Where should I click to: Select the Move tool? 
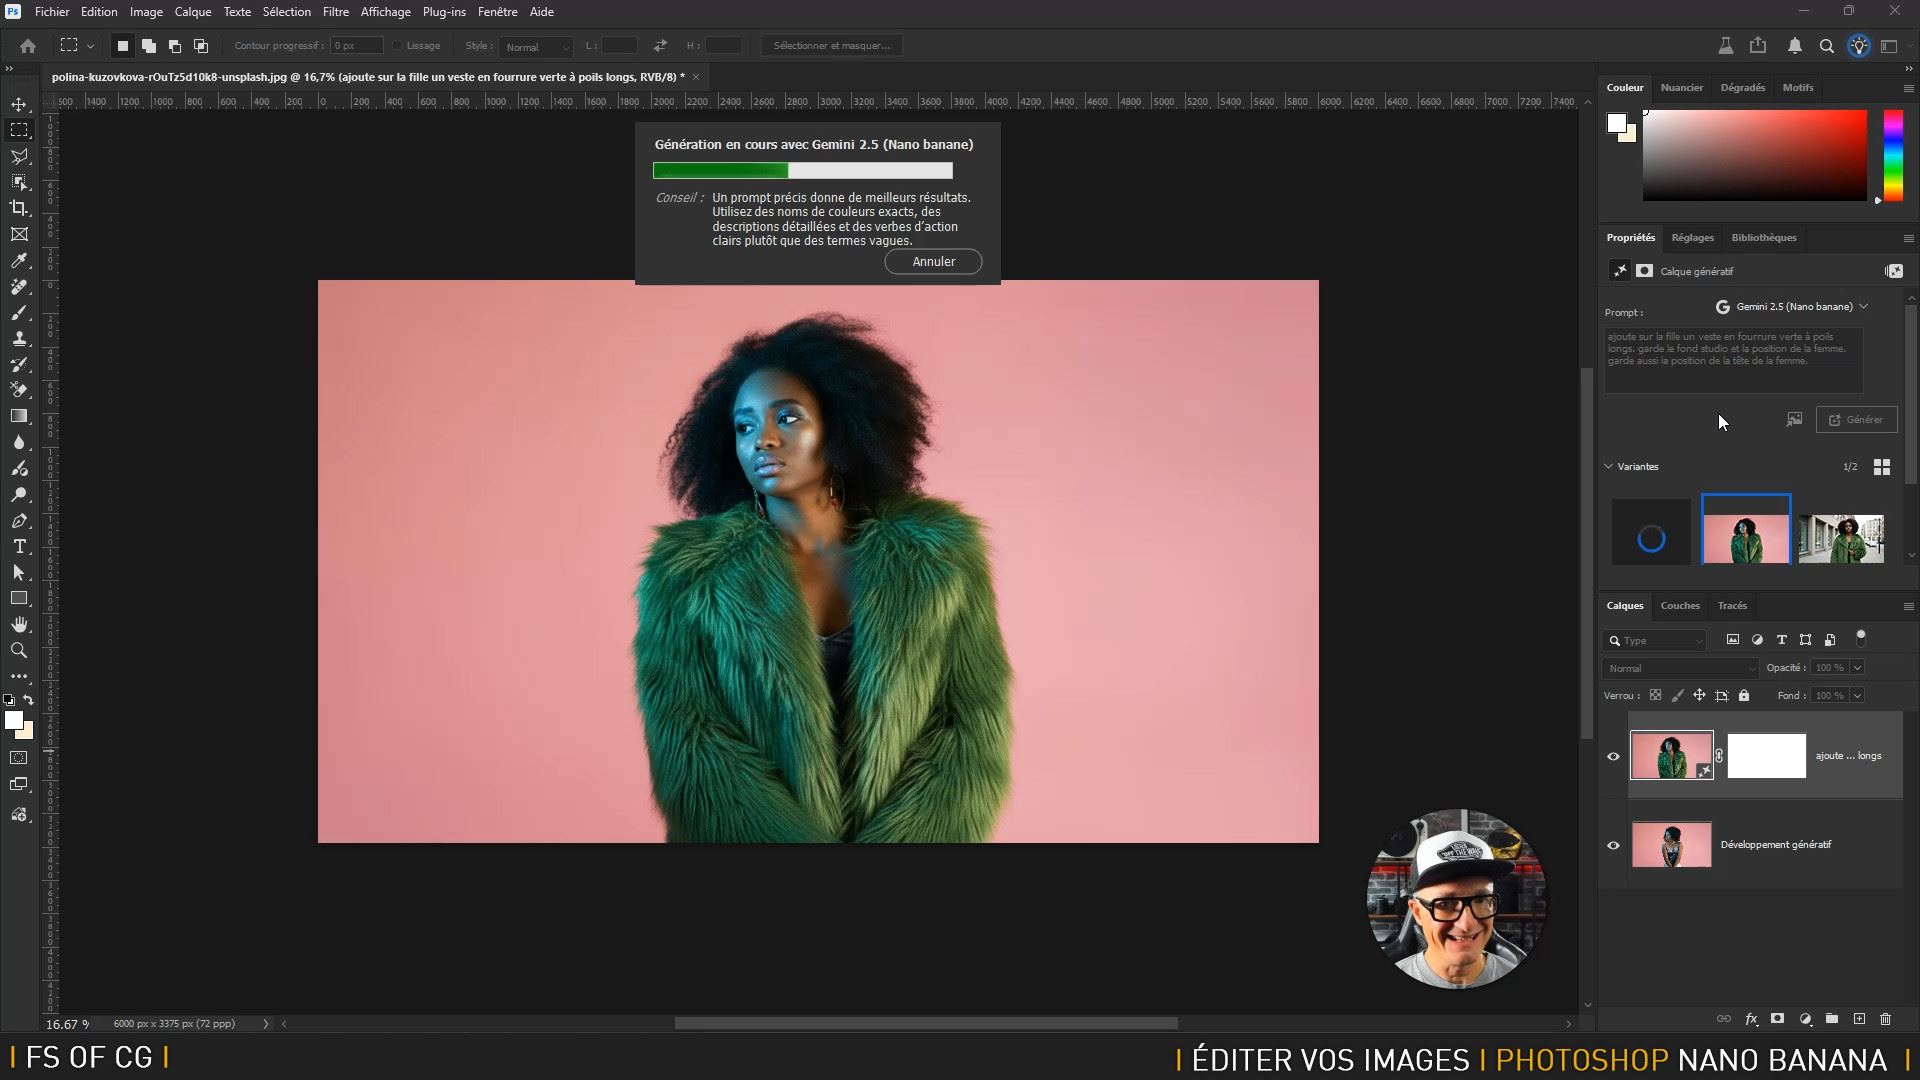click(19, 104)
